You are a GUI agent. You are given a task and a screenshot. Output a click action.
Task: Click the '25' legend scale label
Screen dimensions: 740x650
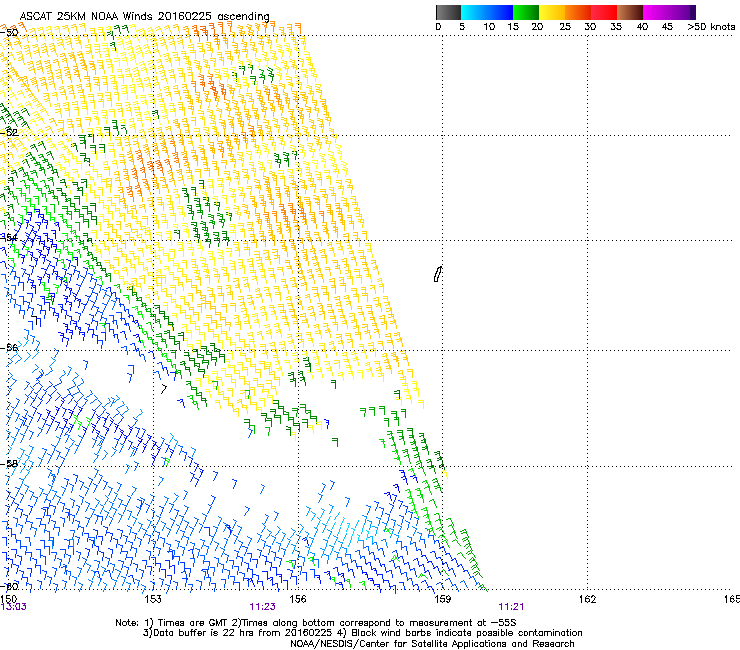[x=565, y=27]
